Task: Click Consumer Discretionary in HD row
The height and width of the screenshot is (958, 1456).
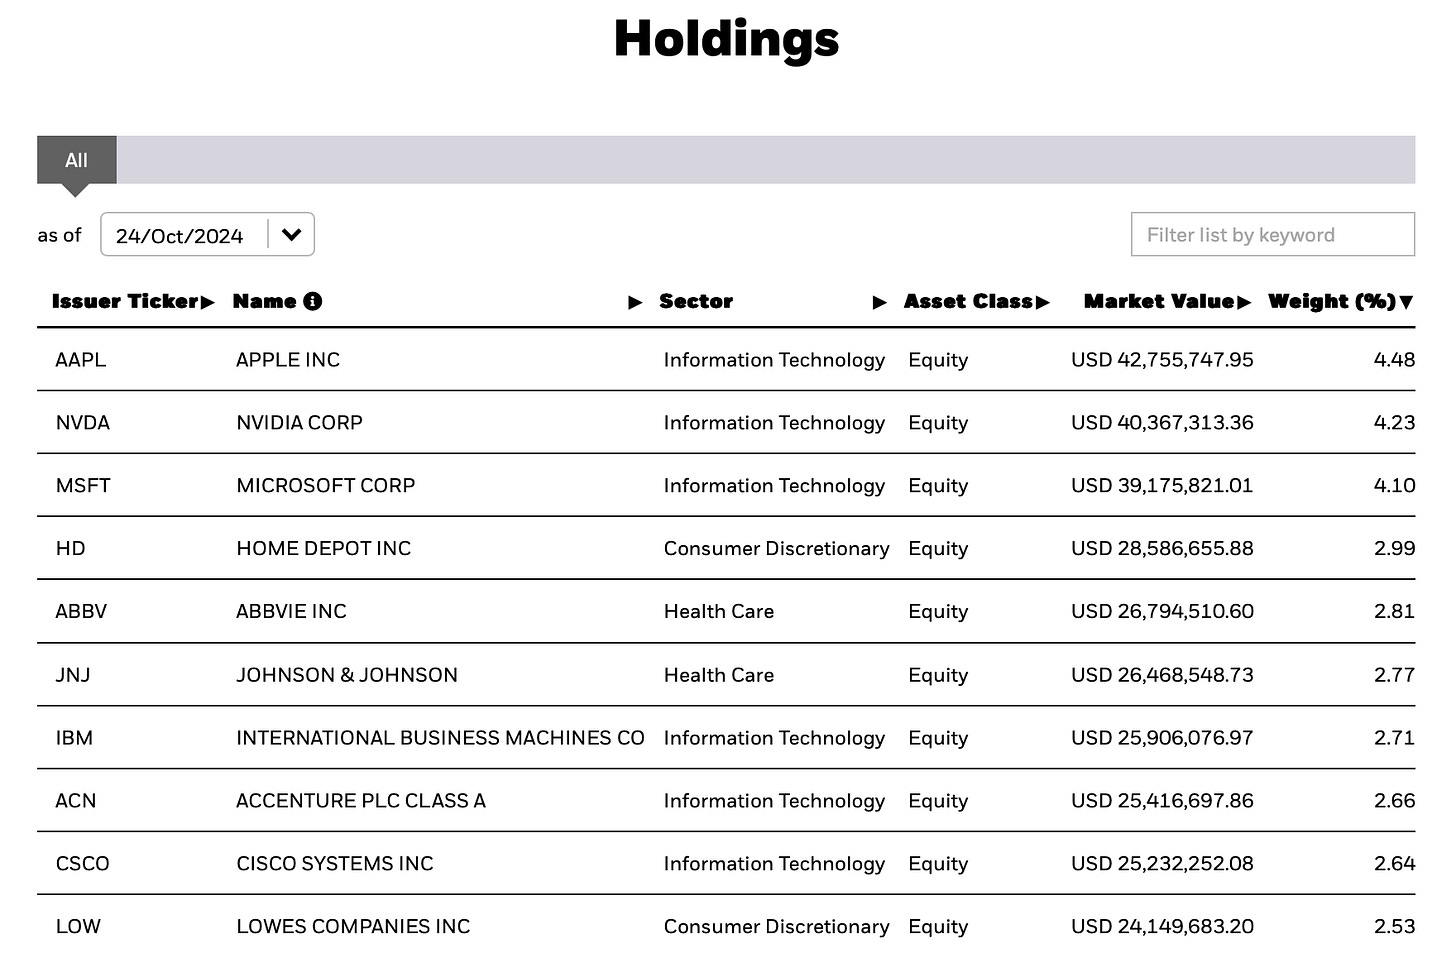Action: tap(776, 549)
